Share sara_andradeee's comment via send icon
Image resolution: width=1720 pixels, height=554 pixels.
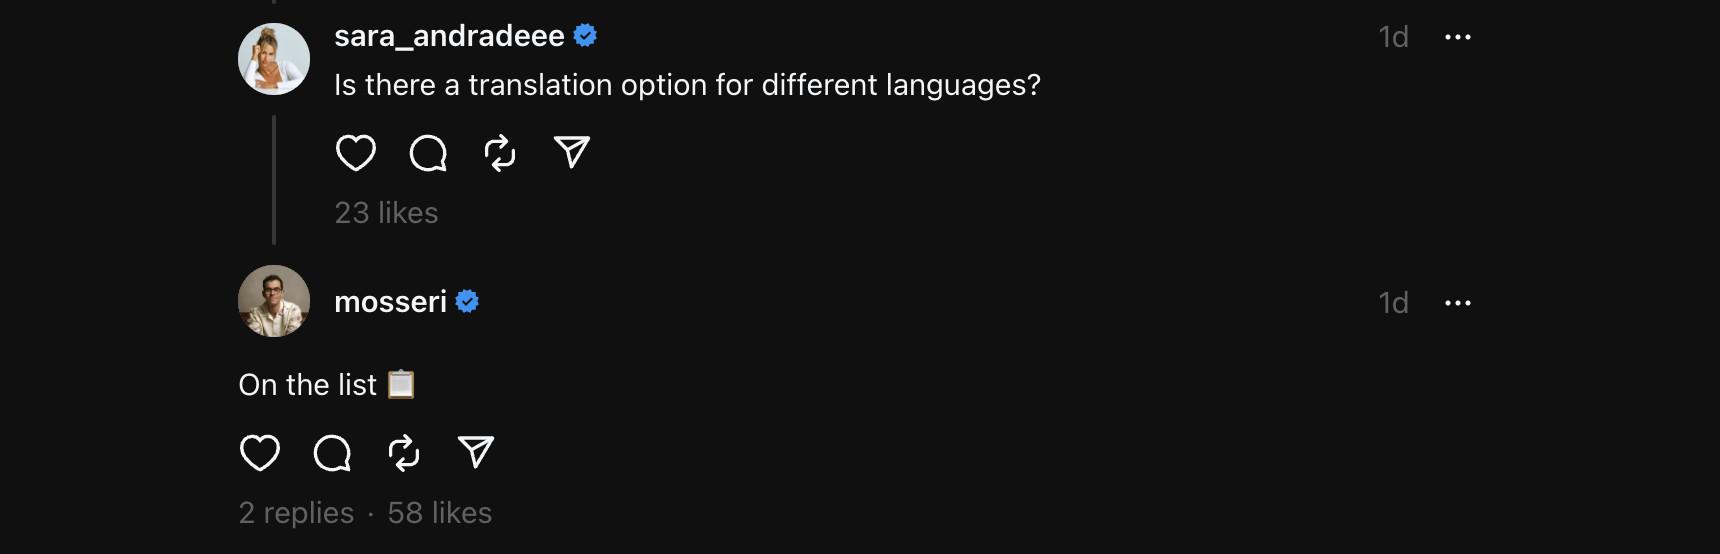[572, 152]
